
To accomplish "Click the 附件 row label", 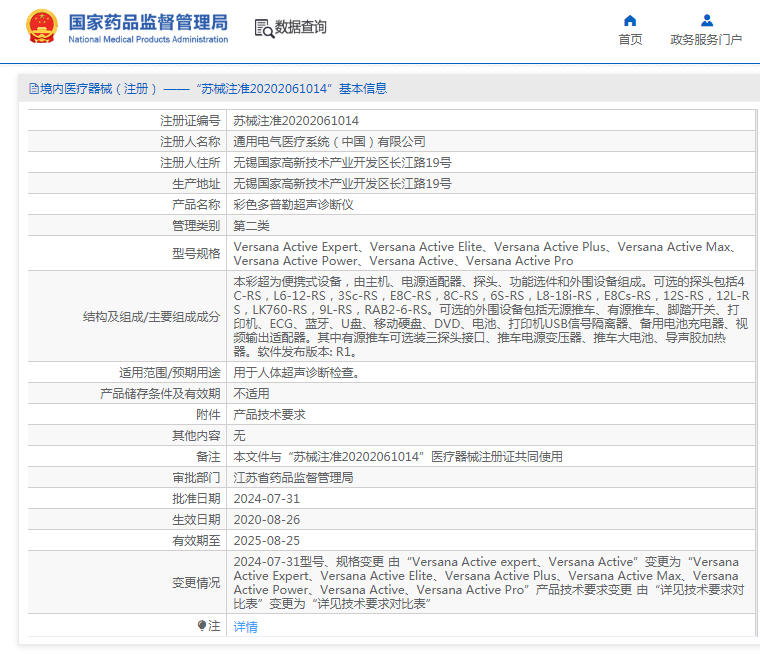I will [208, 415].
